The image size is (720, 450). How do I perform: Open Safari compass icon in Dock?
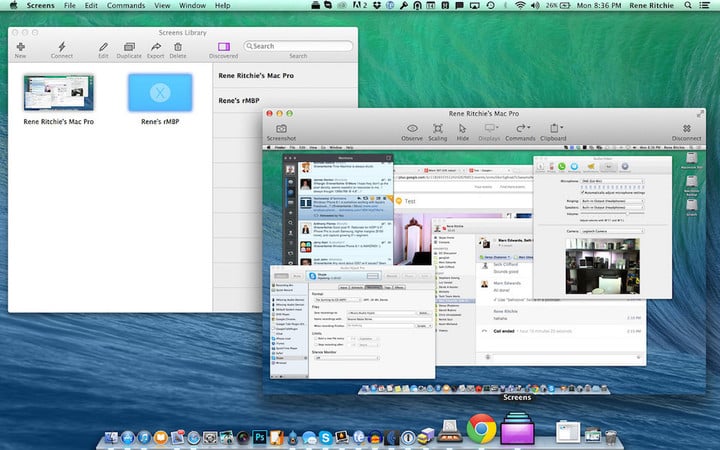194,438
